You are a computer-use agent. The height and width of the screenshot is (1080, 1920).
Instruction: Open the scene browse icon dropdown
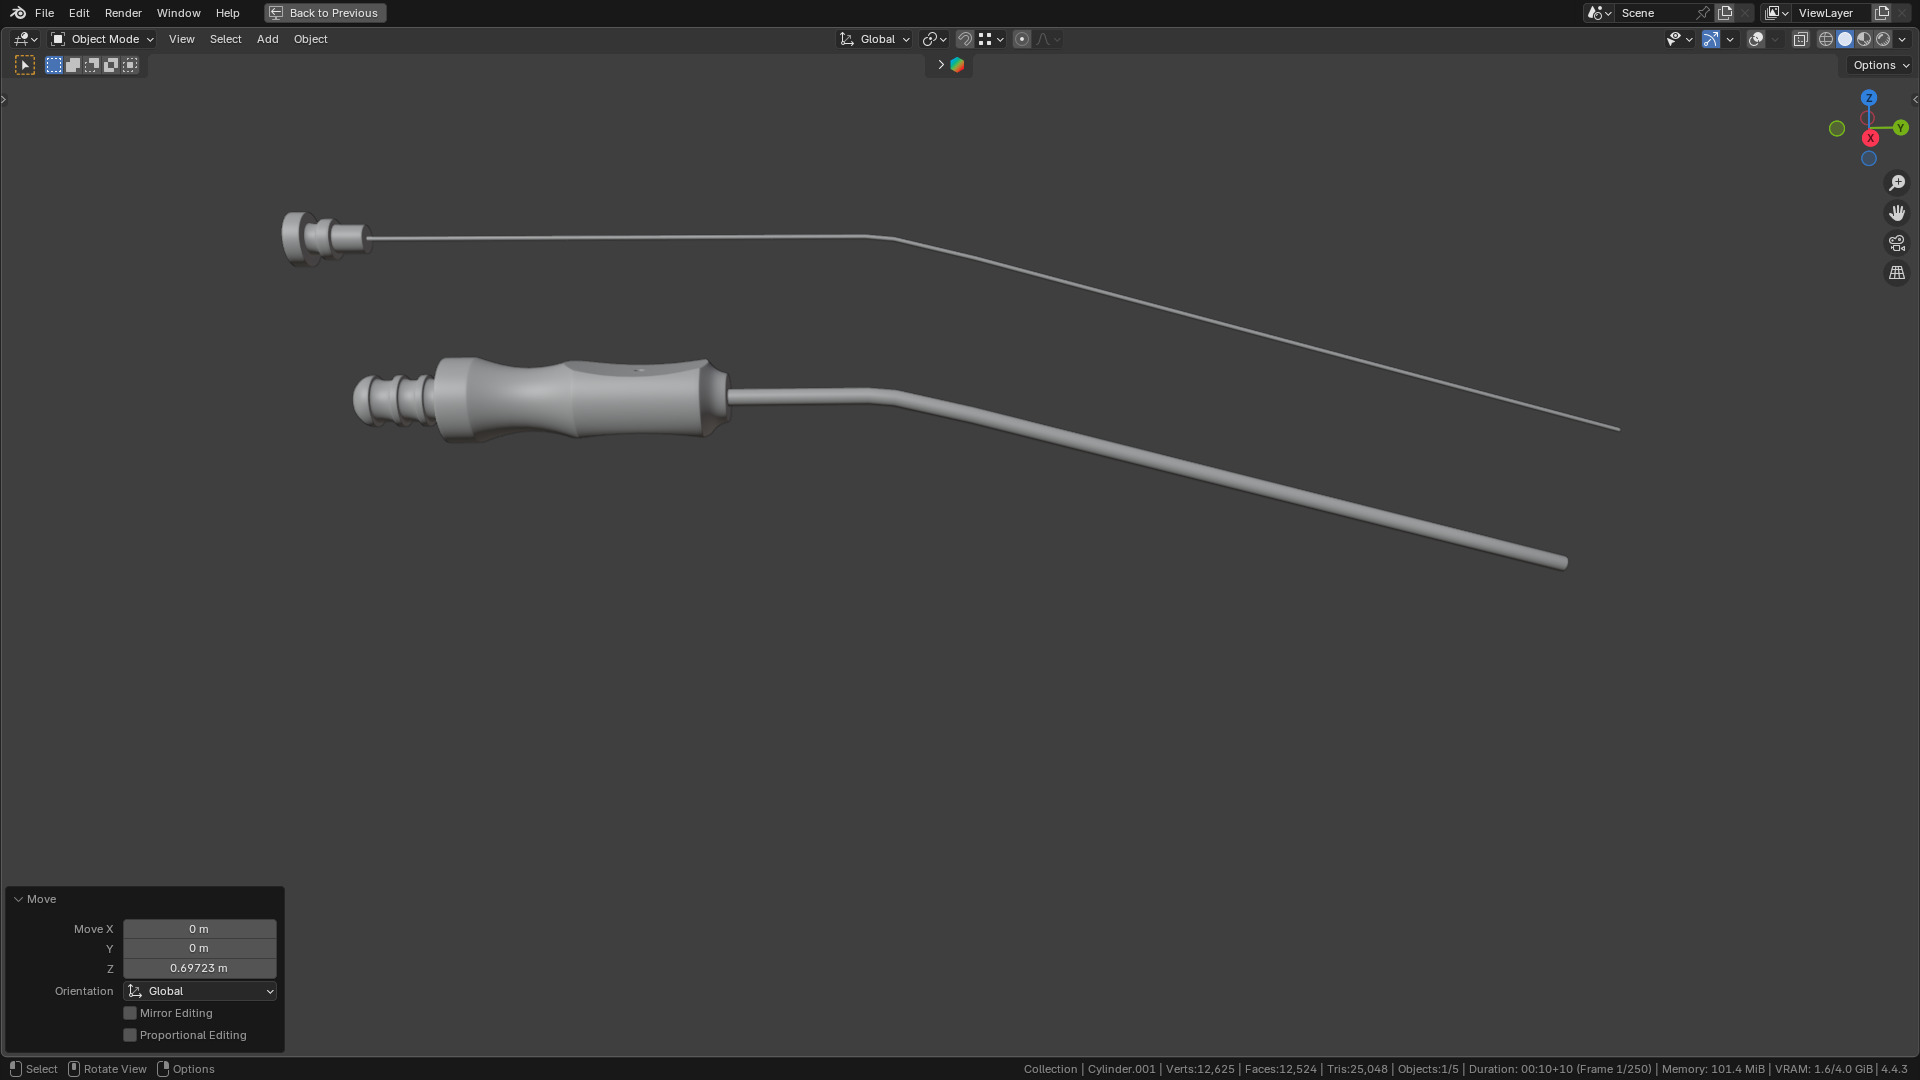click(x=1599, y=13)
